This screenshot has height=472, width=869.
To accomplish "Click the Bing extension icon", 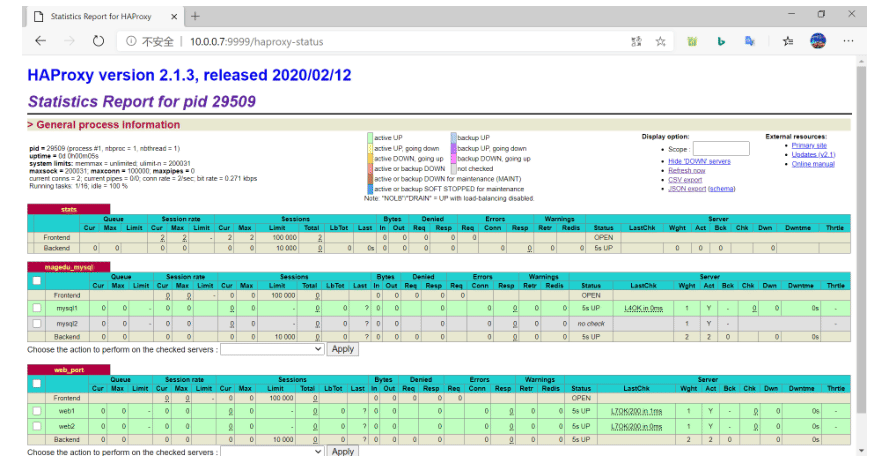I will (x=721, y=41).
